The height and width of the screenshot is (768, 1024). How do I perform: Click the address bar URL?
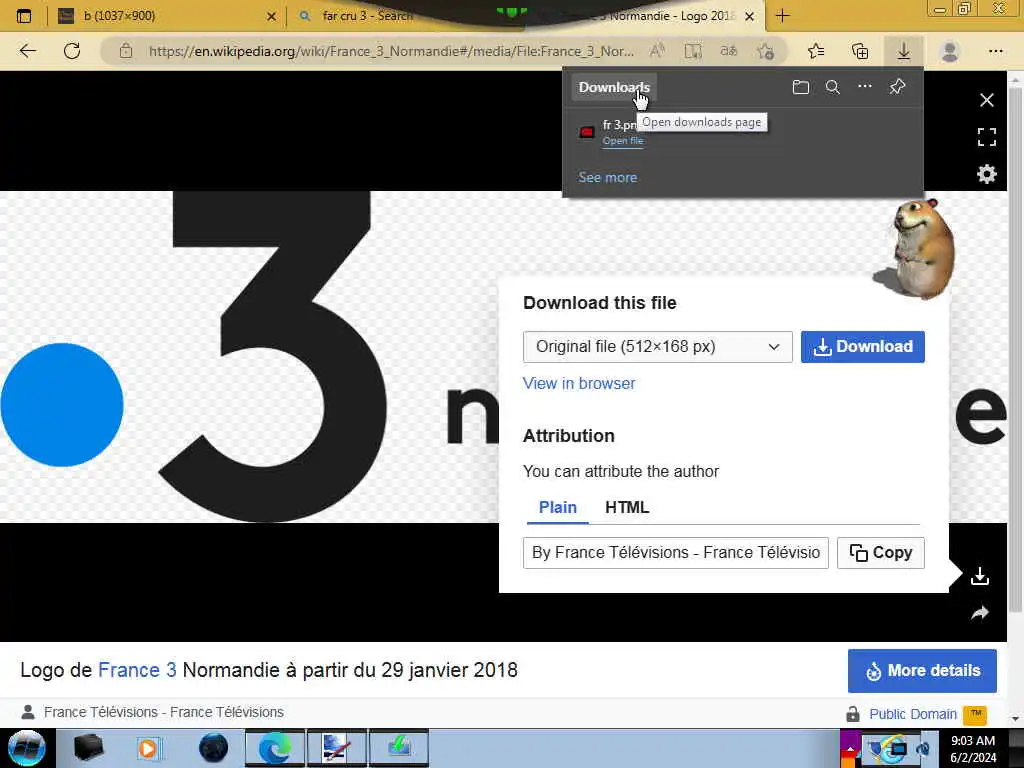pyautogui.click(x=391, y=51)
